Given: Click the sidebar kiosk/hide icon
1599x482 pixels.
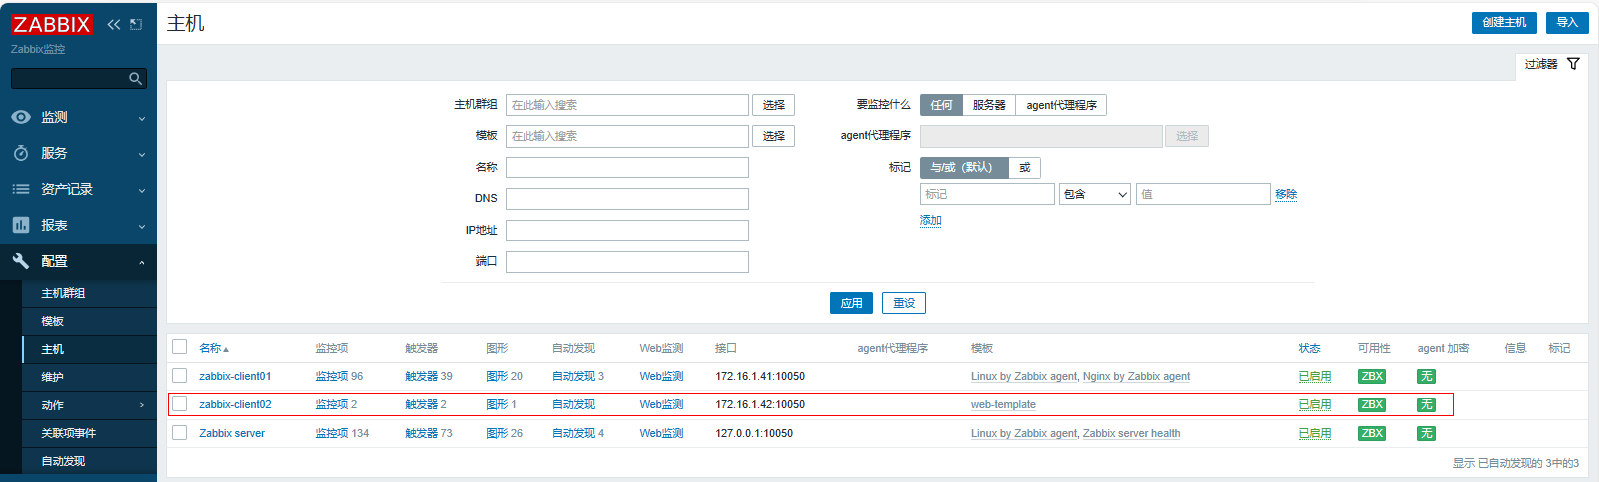Looking at the screenshot, I should coord(136,24).
